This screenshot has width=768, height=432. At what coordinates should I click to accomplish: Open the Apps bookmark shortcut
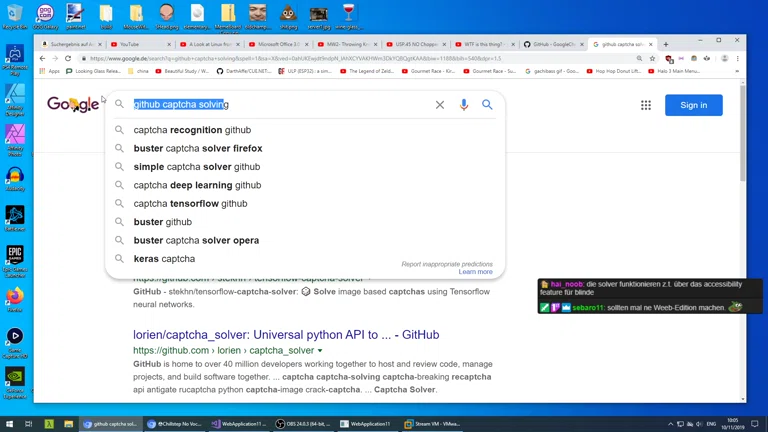coord(49,71)
